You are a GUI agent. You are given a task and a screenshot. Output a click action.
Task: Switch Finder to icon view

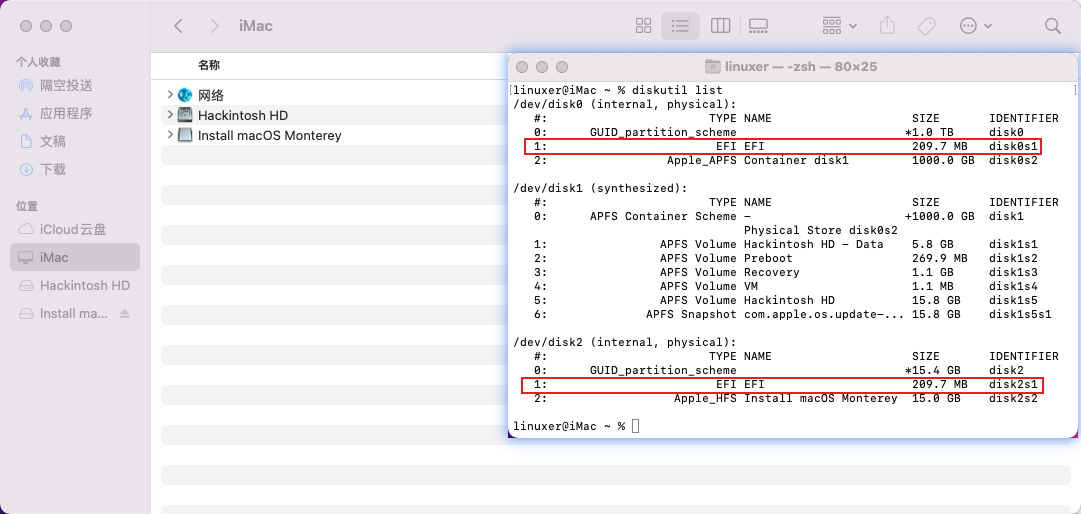644,26
